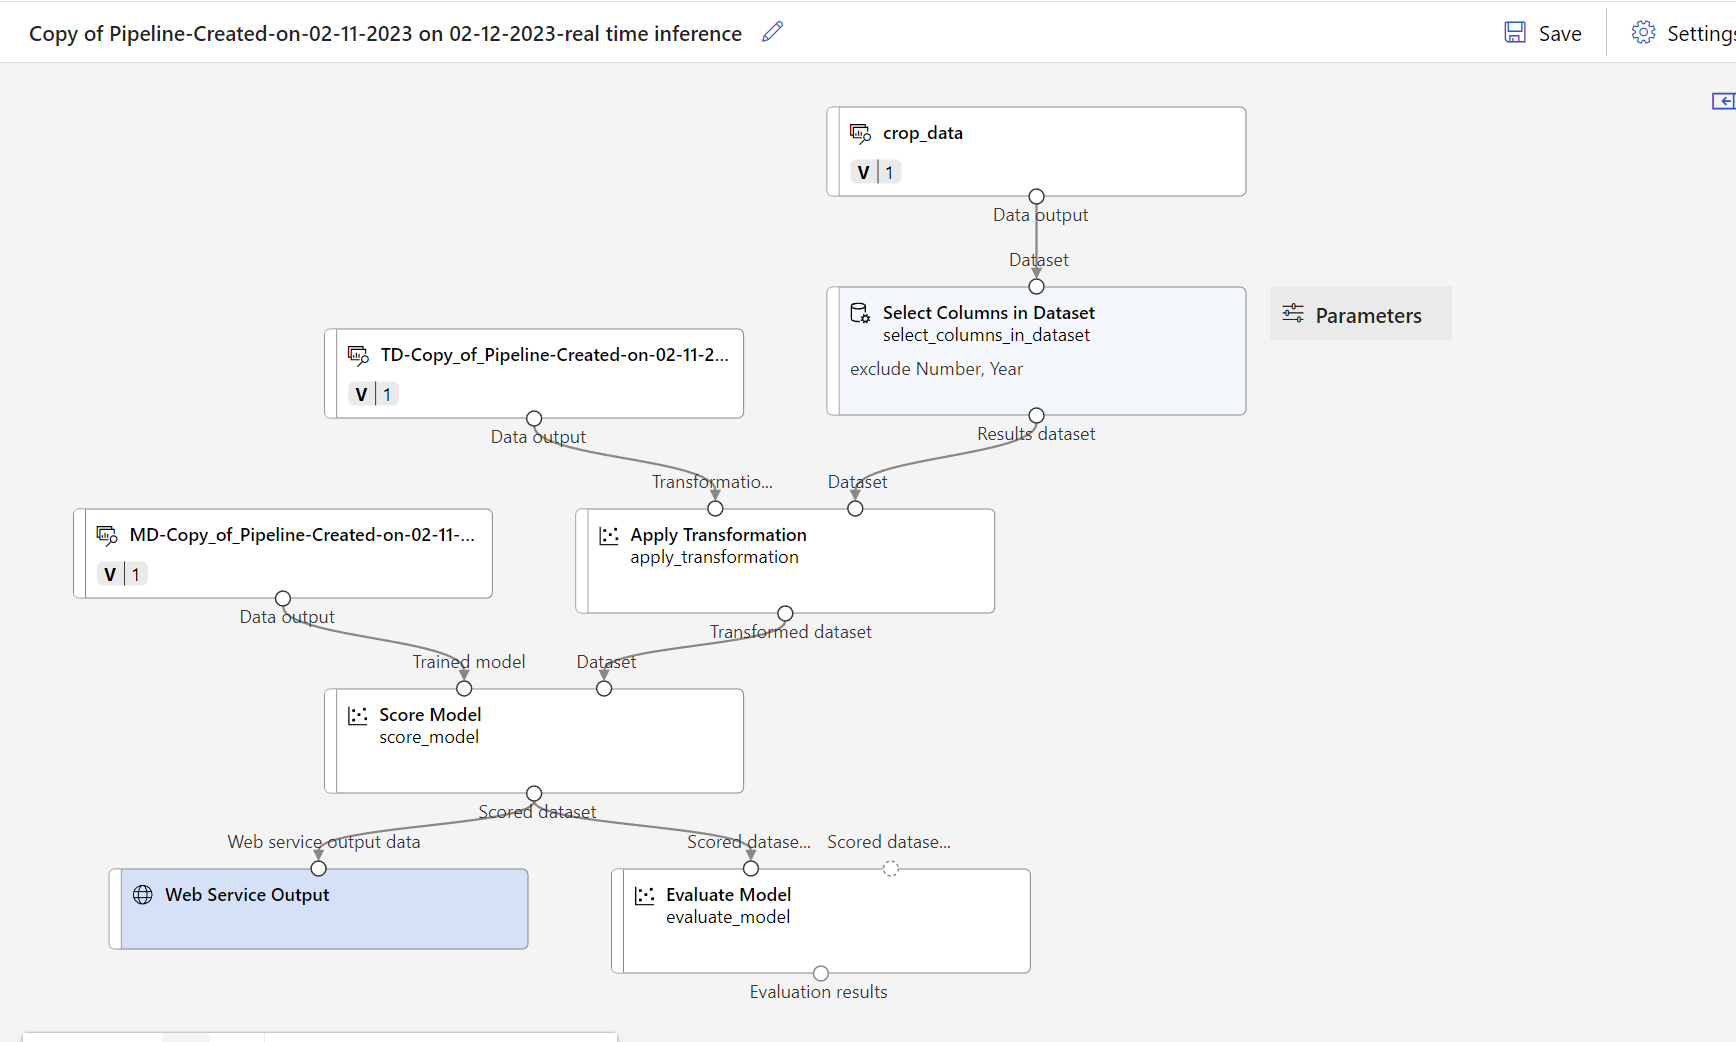The width and height of the screenshot is (1736, 1042).
Task: Click the Apply Transformation module icon
Action: [609, 535]
